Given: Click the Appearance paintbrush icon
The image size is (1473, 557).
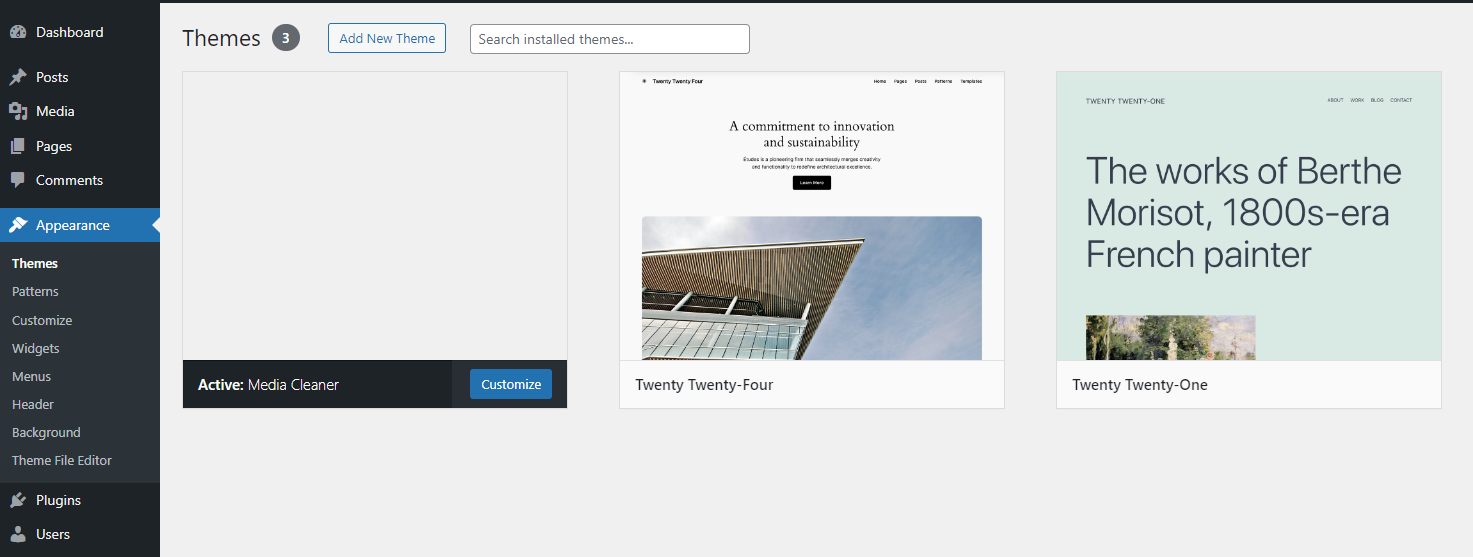Looking at the screenshot, I should [18, 225].
